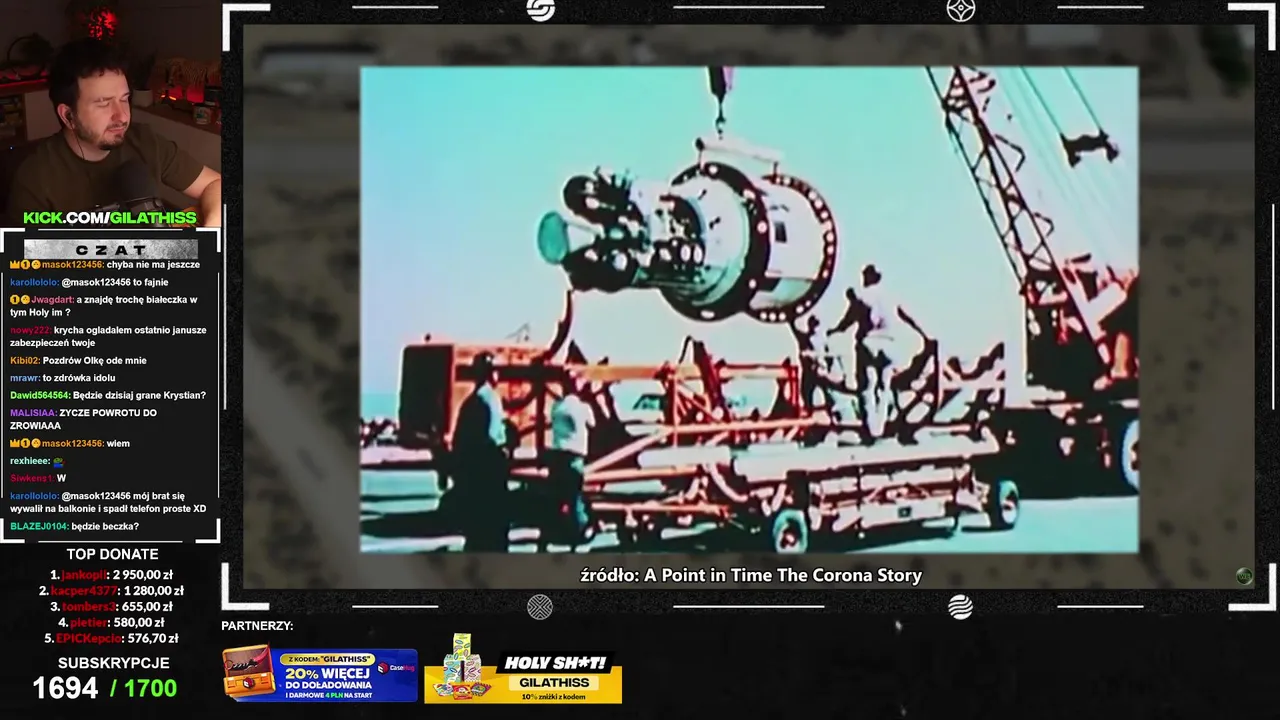Click message 'będzie beczka?'
The width and height of the screenshot is (1280, 720).
pyautogui.click(x=105, y=526)
